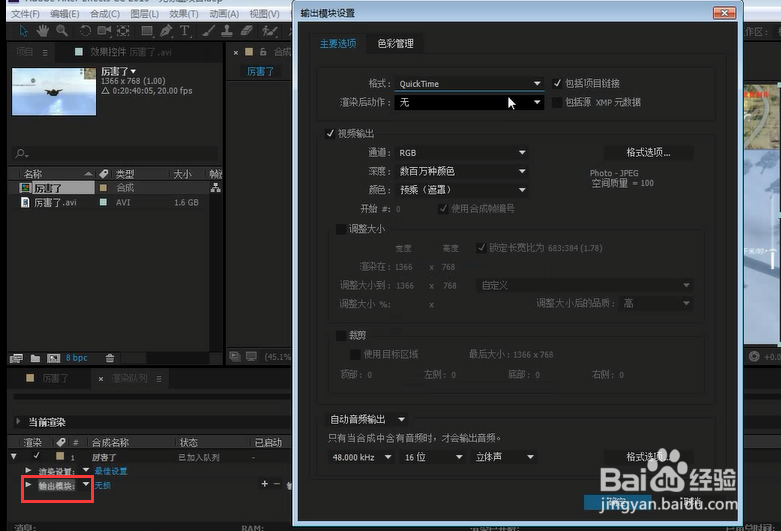Click the plus icon to add output module

(x=264, y=484)
